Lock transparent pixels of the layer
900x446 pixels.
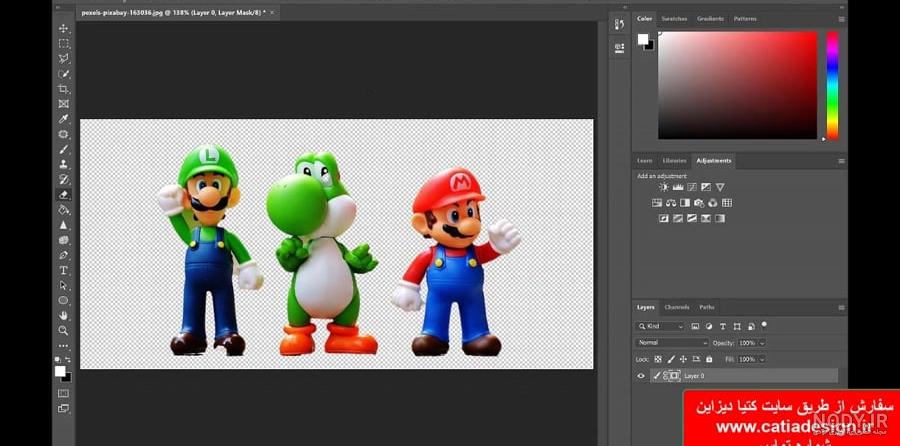[658, 359]
